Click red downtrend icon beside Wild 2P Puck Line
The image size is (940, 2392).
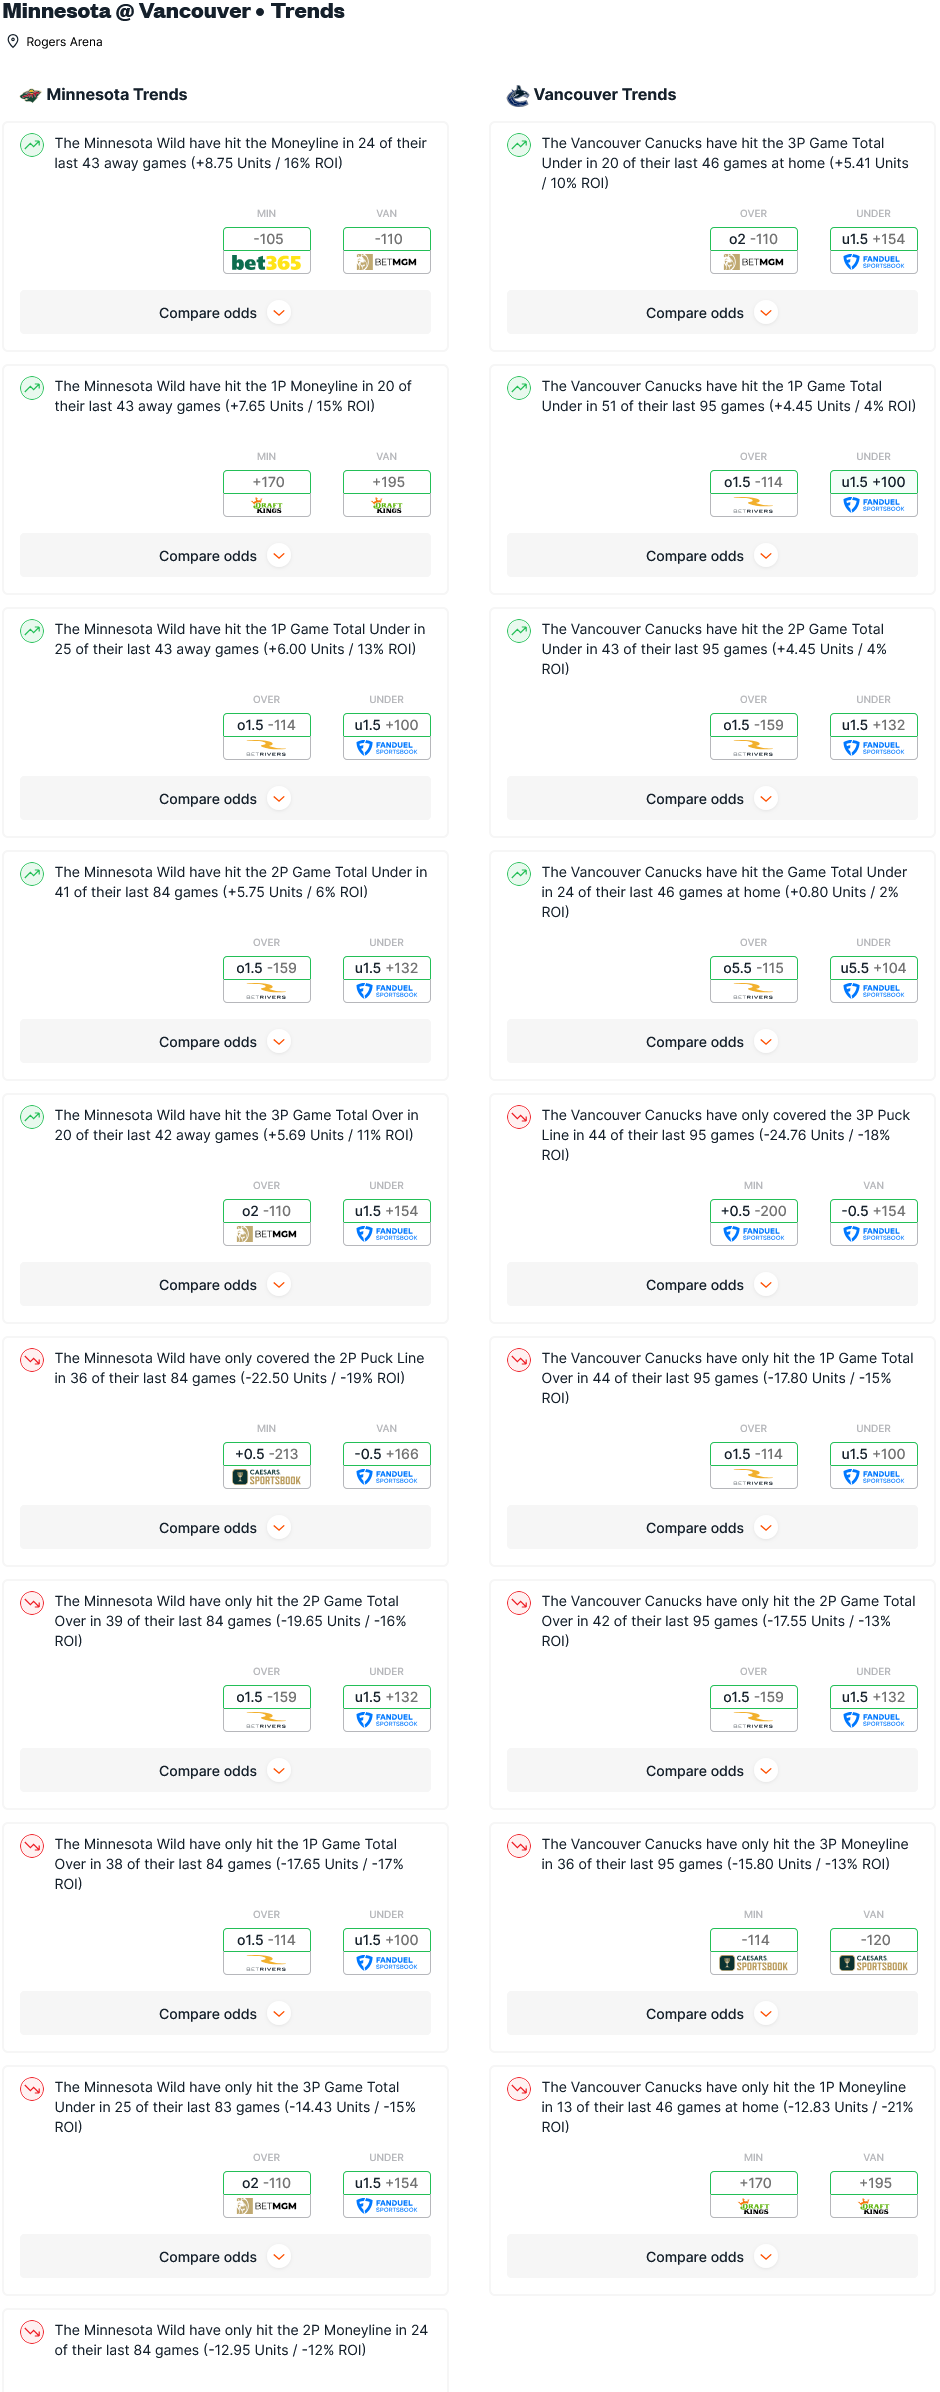(32, 1360)
